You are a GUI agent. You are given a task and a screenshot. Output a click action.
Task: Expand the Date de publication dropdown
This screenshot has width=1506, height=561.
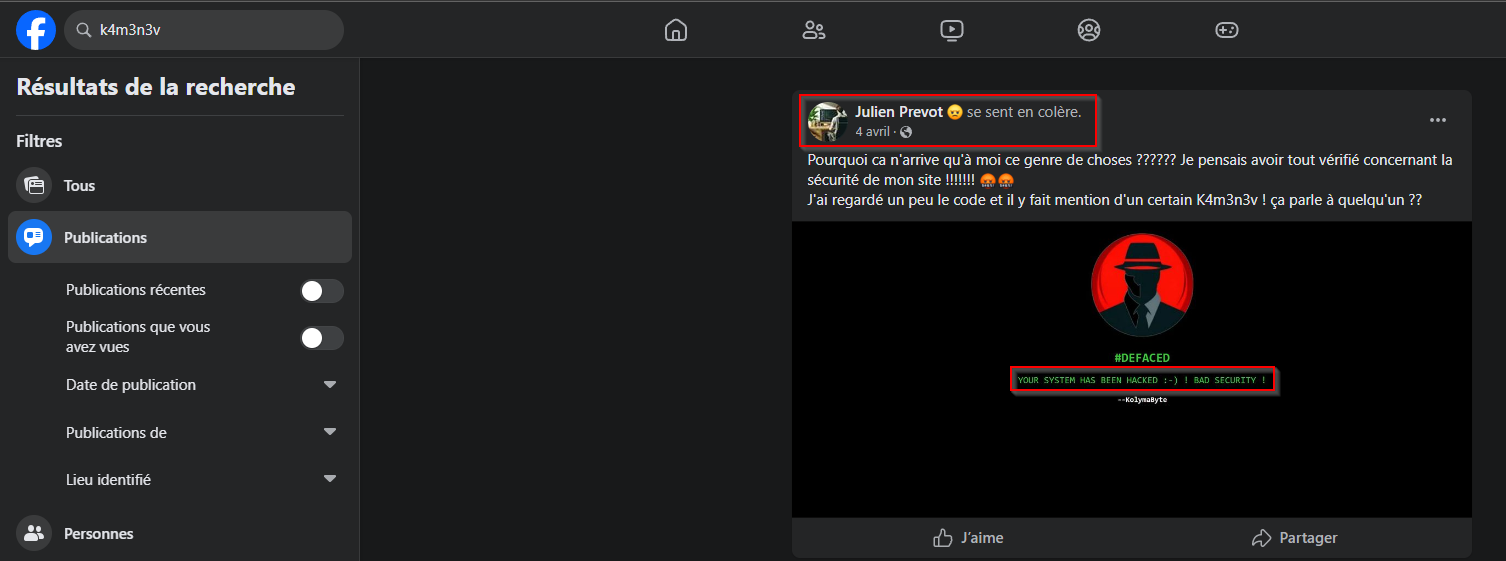tap(329, 385)
